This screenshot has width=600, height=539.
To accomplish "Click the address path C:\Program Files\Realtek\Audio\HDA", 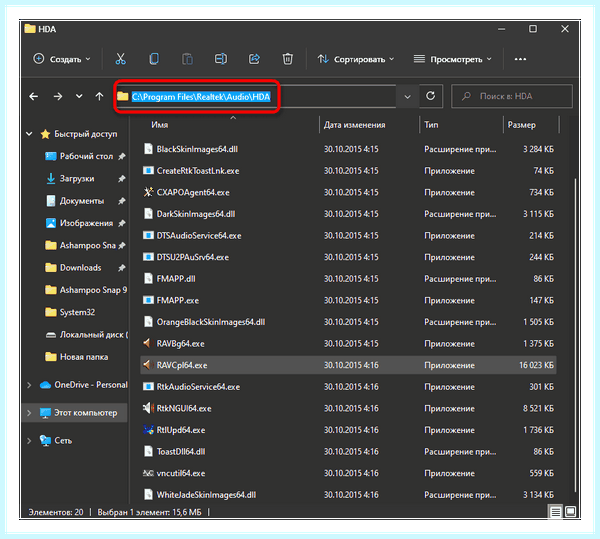I will 201,97.
